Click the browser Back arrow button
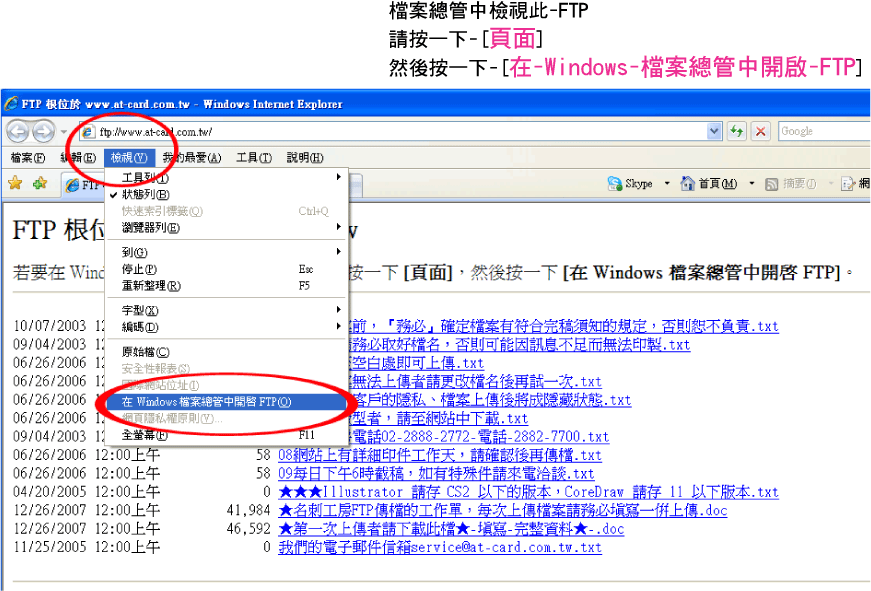This screenshot has width=871, height=591. (18, 132)
